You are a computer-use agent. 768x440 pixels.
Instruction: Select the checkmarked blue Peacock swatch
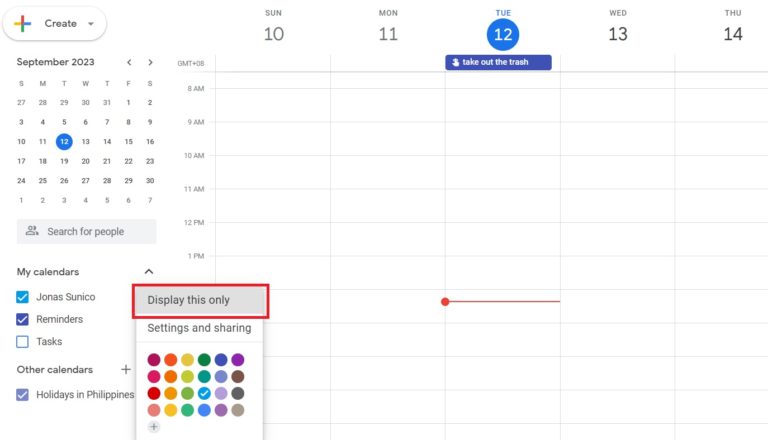click(x=204, y=393)
